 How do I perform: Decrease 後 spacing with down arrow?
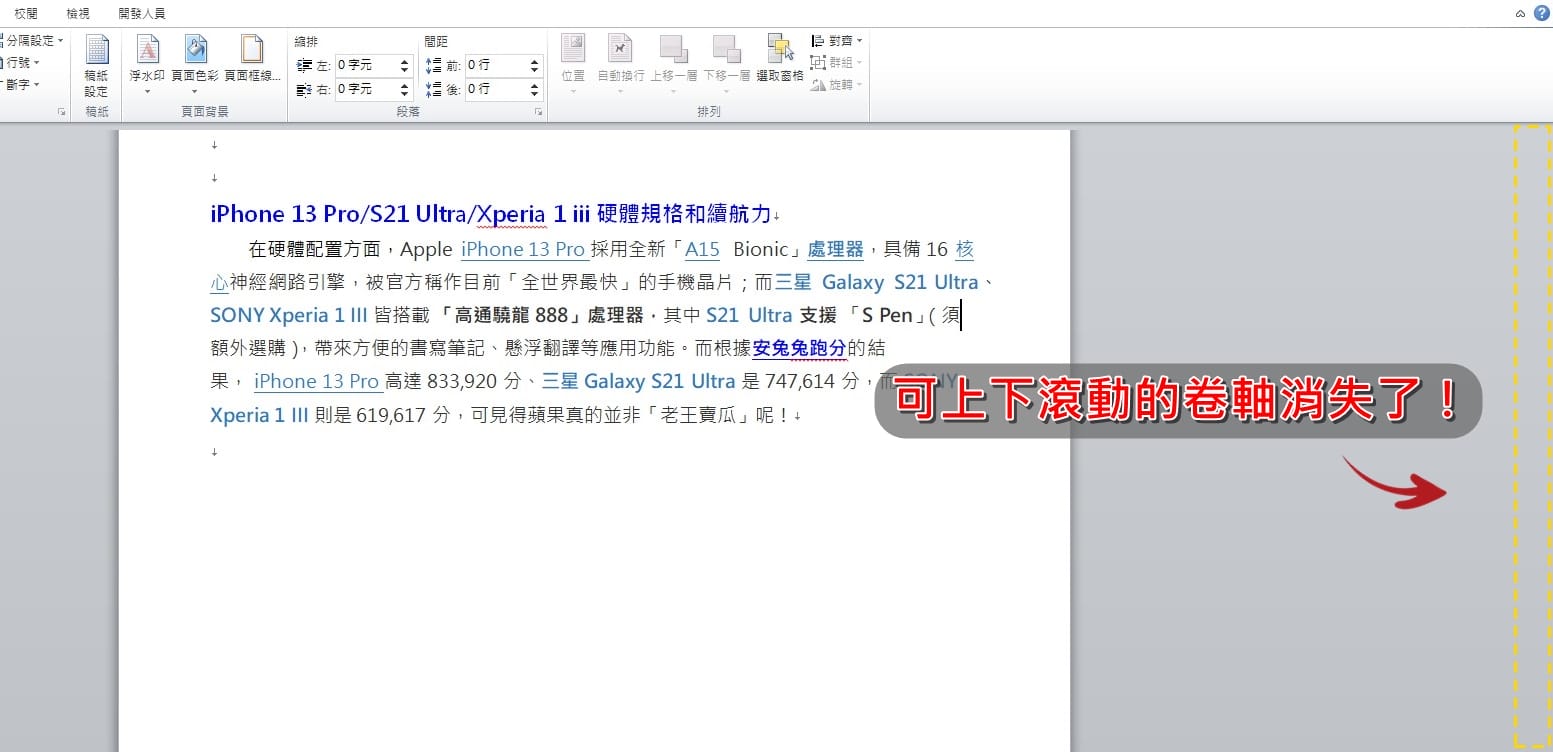(x=535, y=94)
